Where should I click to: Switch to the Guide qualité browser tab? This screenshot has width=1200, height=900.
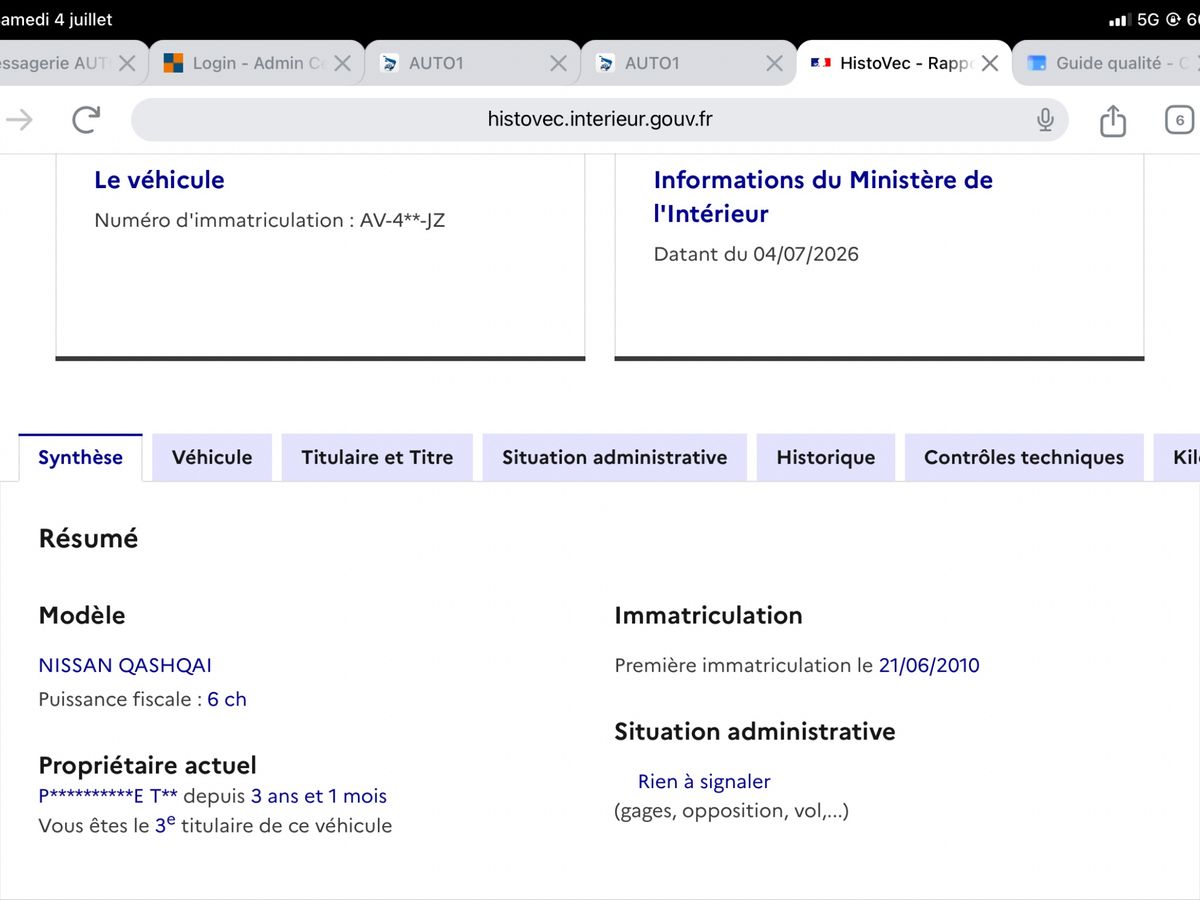(x=1106, y=63)
